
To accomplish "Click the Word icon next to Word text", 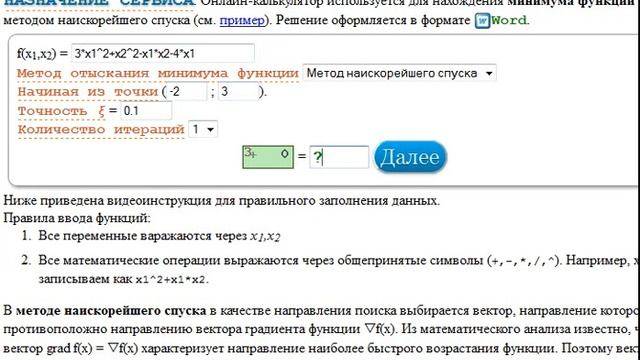I will (482, 20).
